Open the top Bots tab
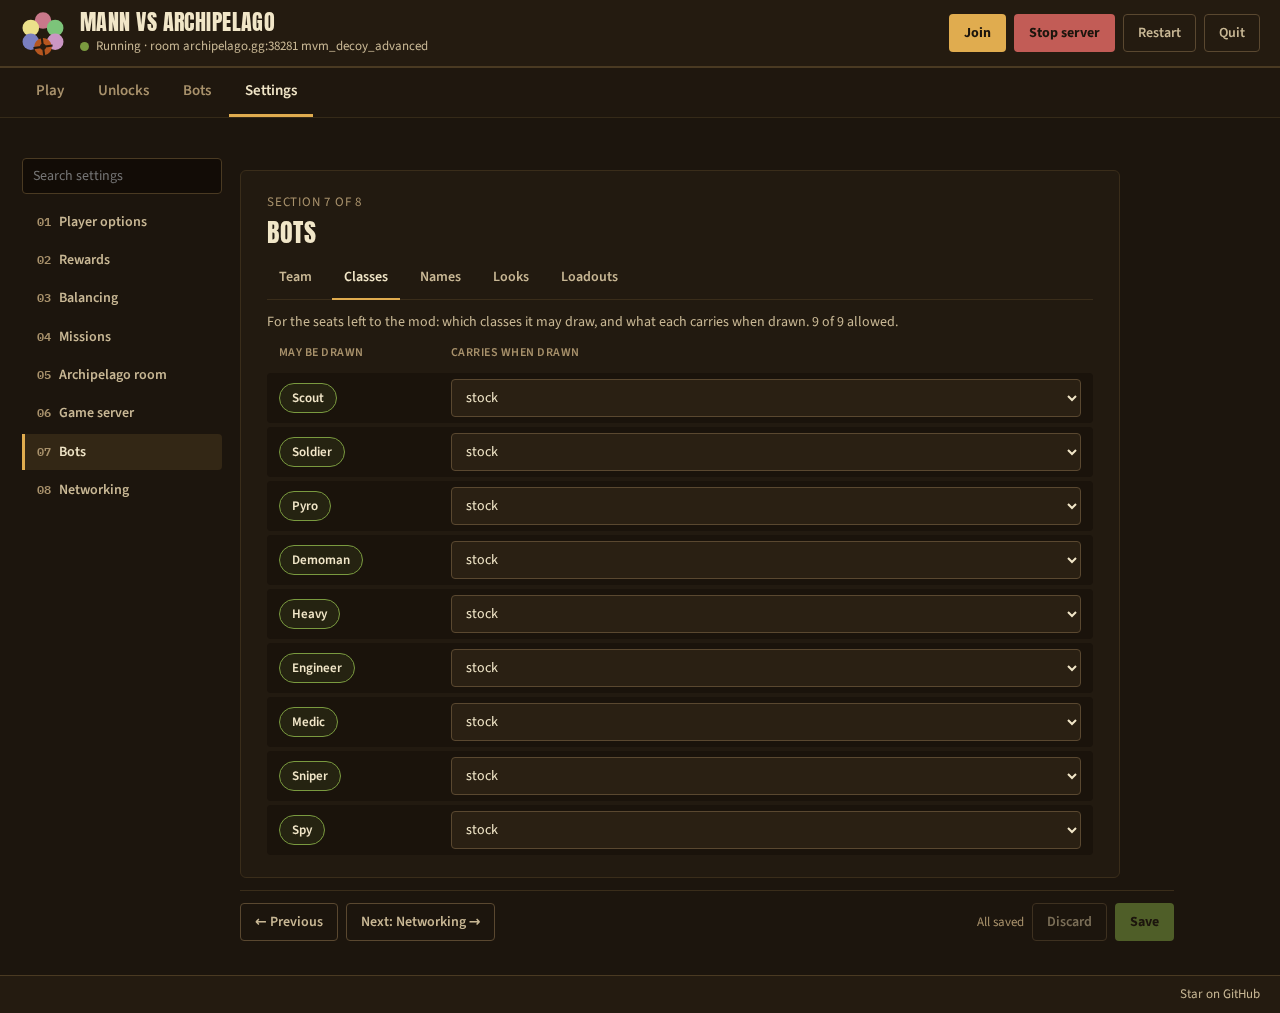 click(x=197, y=91)
